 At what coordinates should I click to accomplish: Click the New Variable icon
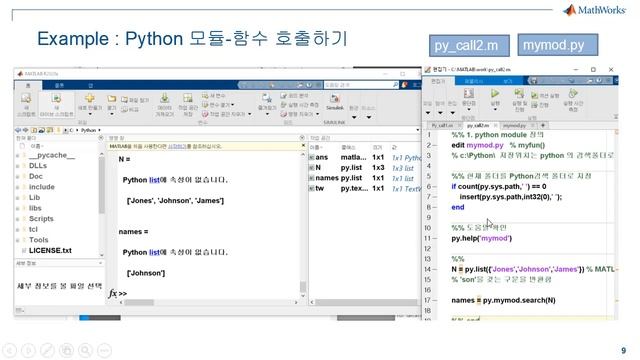click(x=205, y=96)
